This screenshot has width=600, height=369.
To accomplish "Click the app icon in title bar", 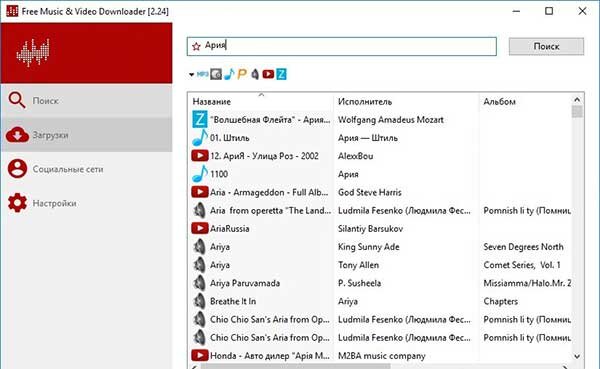I will (12, 10).
